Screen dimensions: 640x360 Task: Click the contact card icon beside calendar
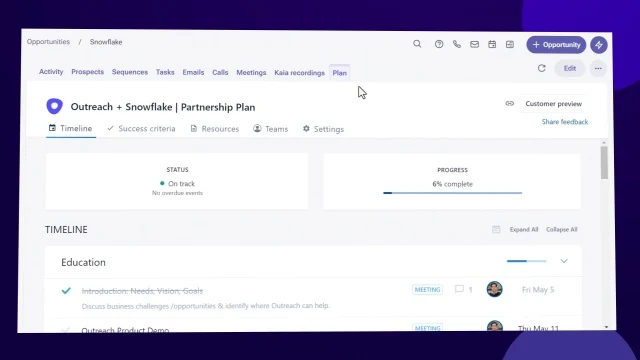click(510, 44)
